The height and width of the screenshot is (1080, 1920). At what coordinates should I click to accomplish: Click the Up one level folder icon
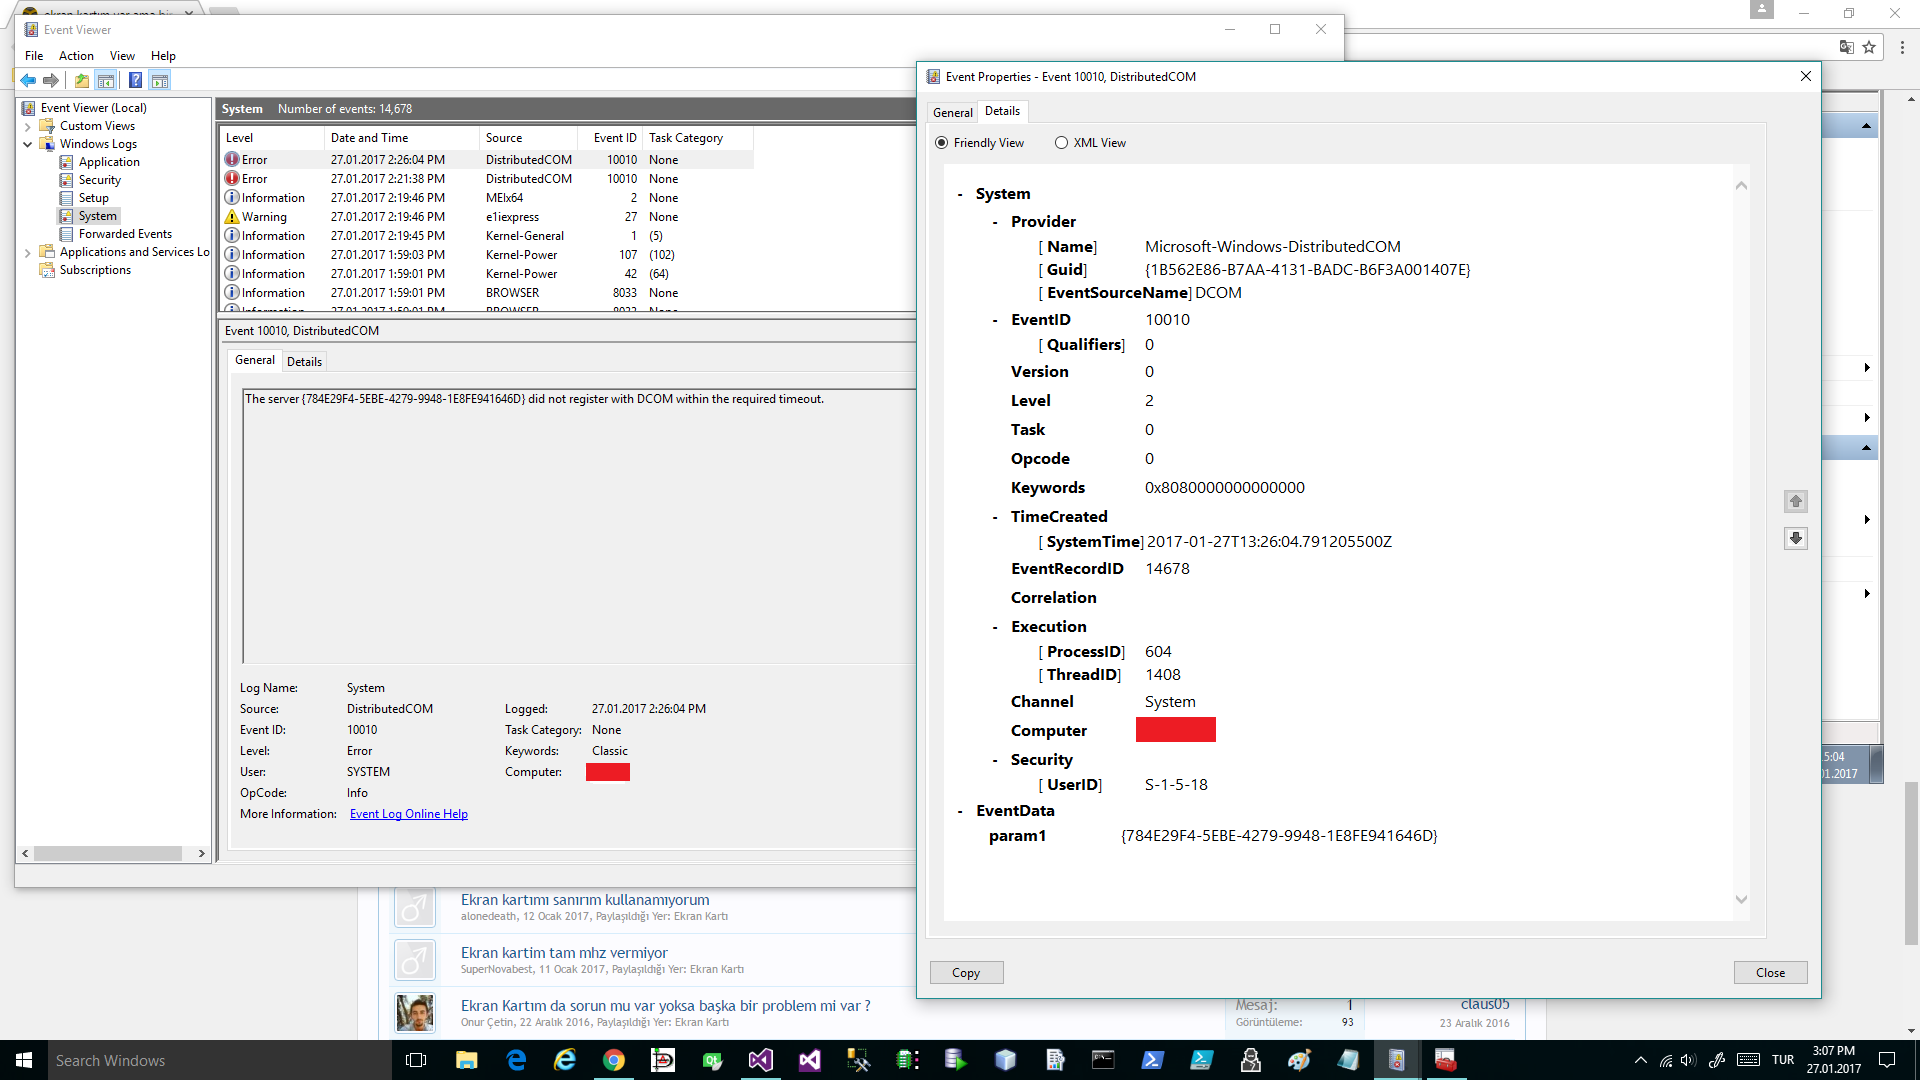(x=82, y=80)
